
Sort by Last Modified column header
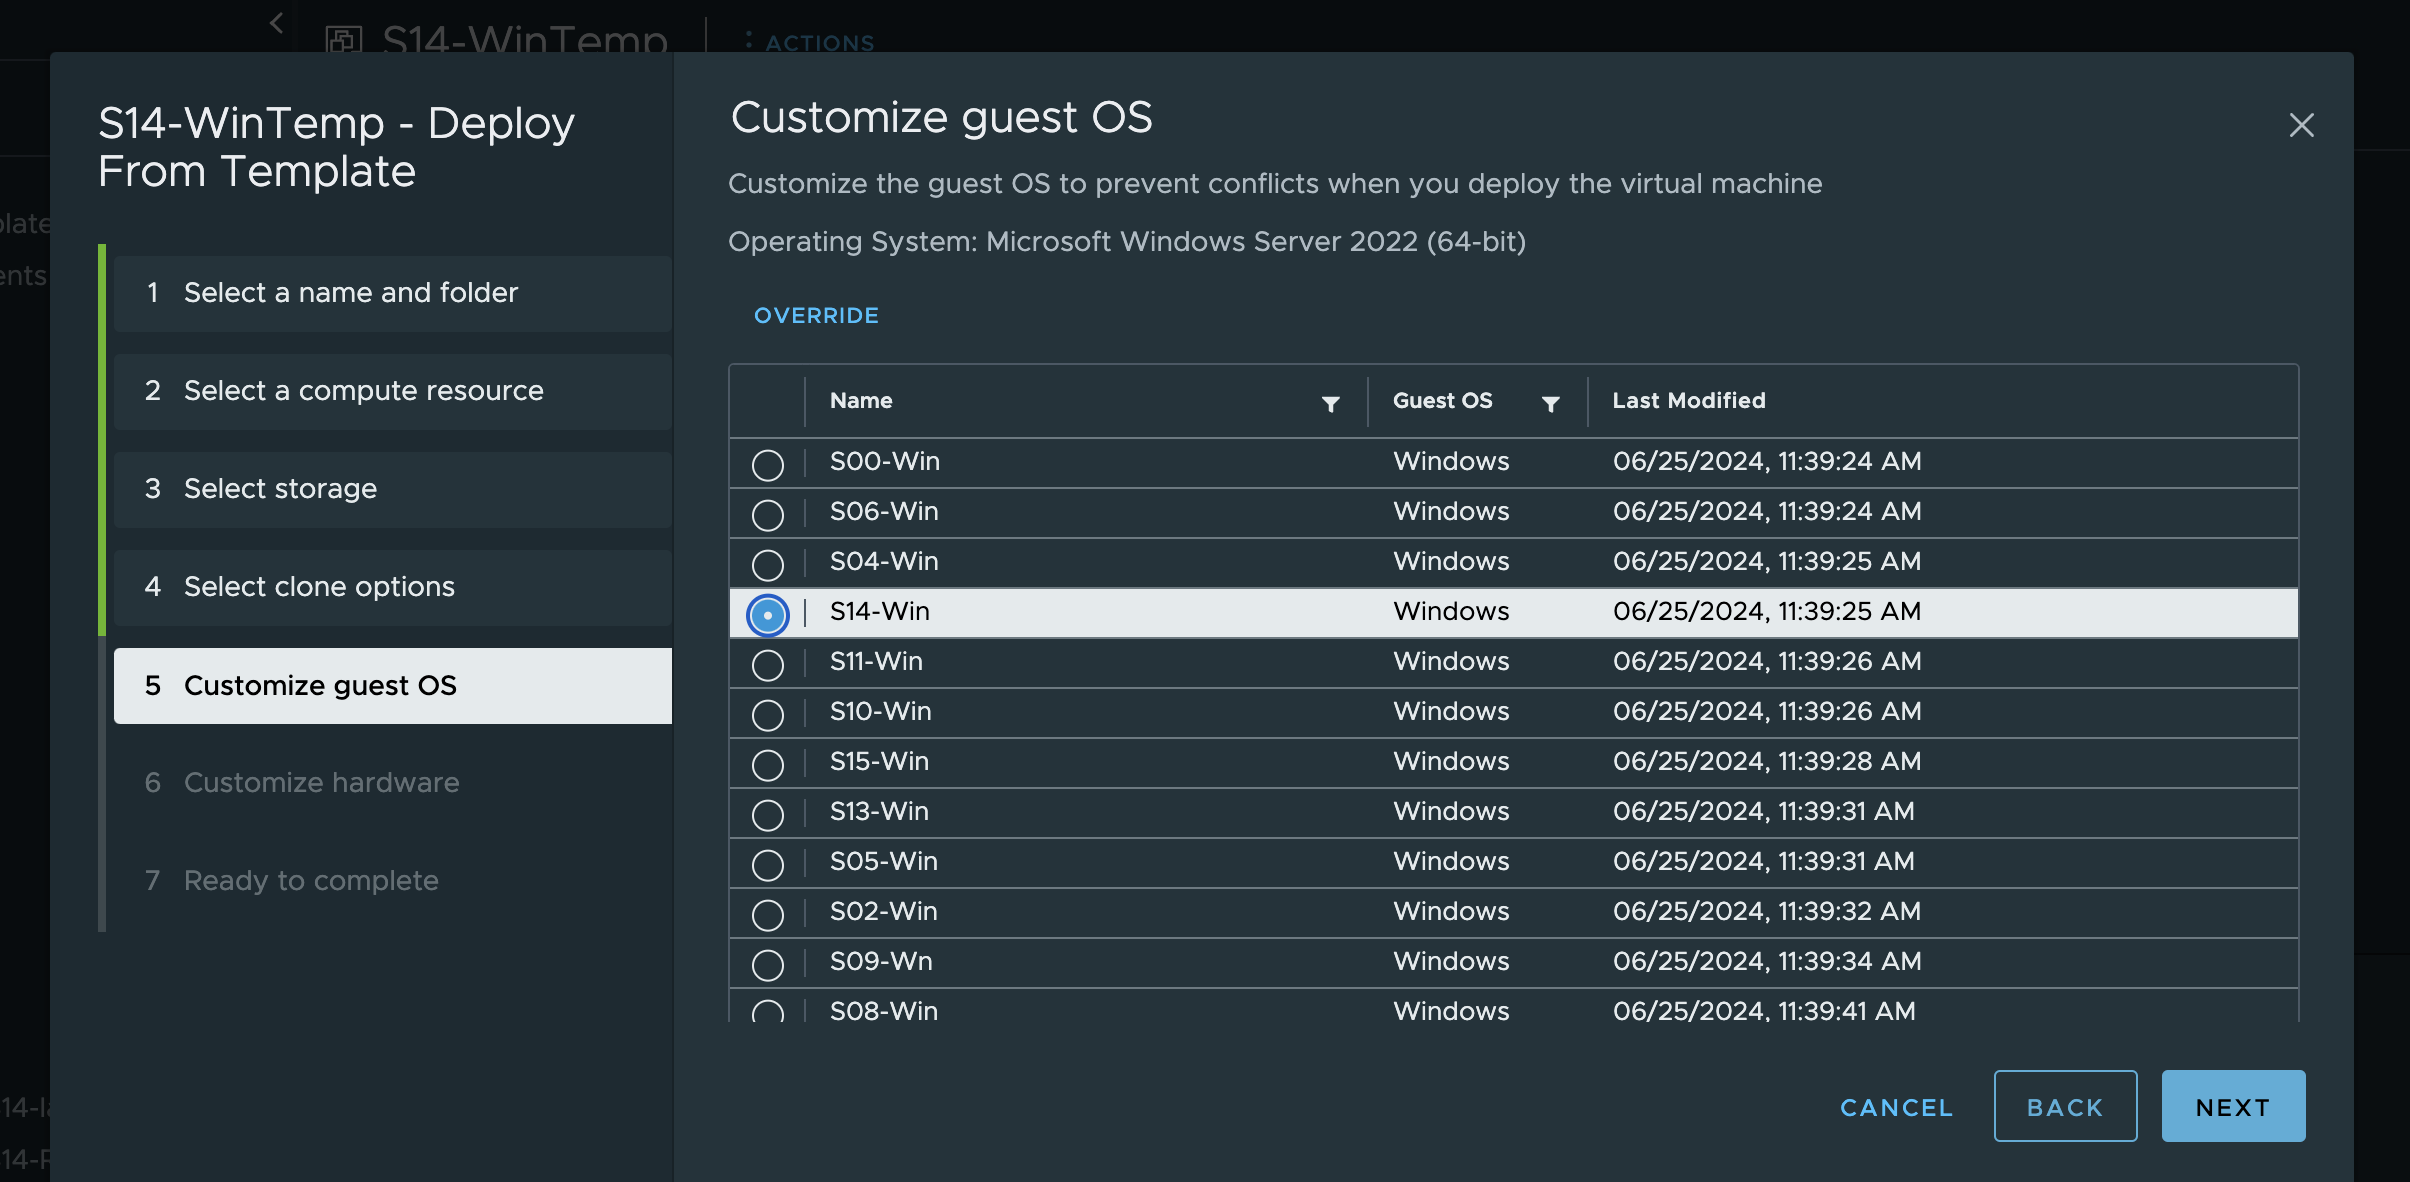(1688, 401)
